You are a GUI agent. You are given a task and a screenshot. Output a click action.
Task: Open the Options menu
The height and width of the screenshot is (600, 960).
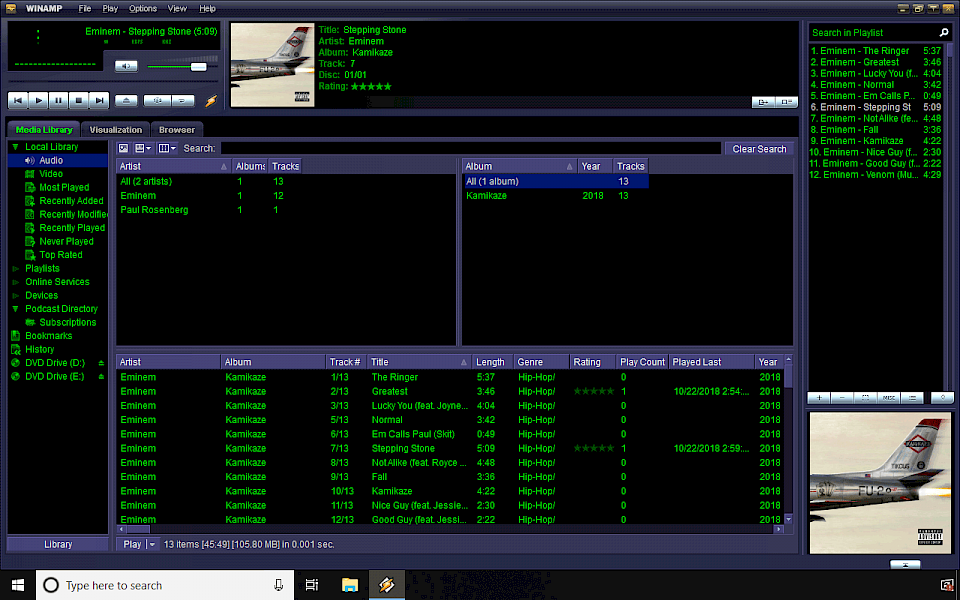pos(143,9)
